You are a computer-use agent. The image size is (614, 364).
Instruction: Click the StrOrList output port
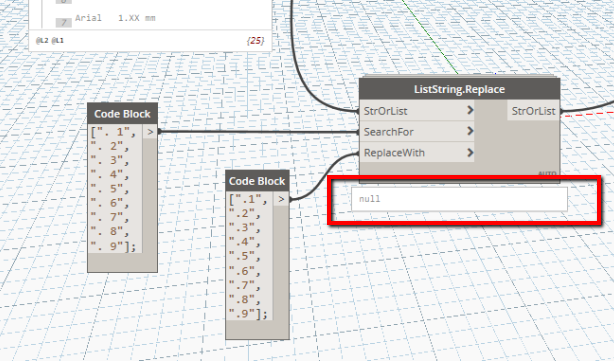pyautogui.click(x=533, y=111)
